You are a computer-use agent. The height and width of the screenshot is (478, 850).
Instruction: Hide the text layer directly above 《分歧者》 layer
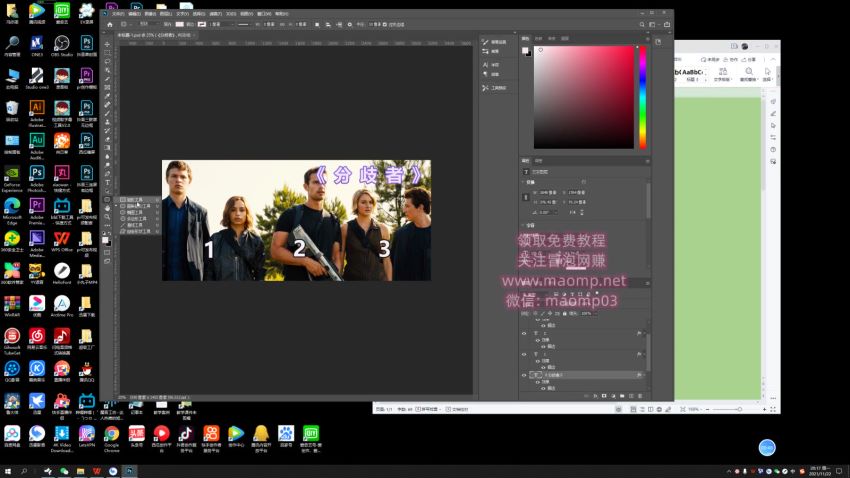click(524, 354)
